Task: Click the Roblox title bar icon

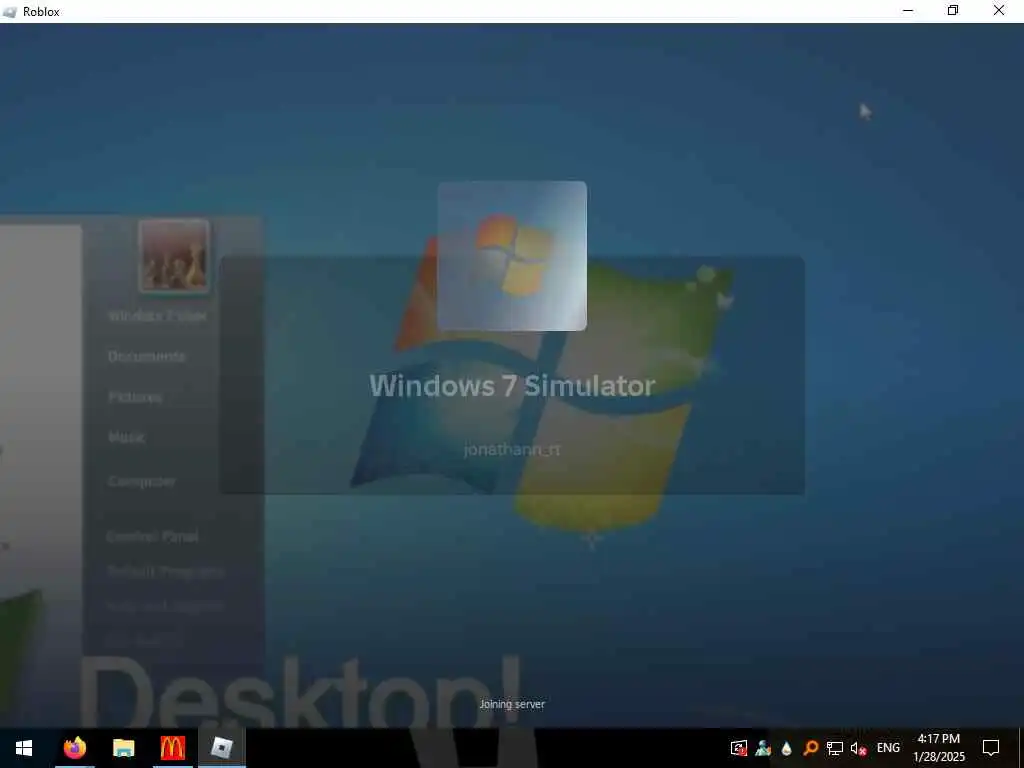Action: 10,12
